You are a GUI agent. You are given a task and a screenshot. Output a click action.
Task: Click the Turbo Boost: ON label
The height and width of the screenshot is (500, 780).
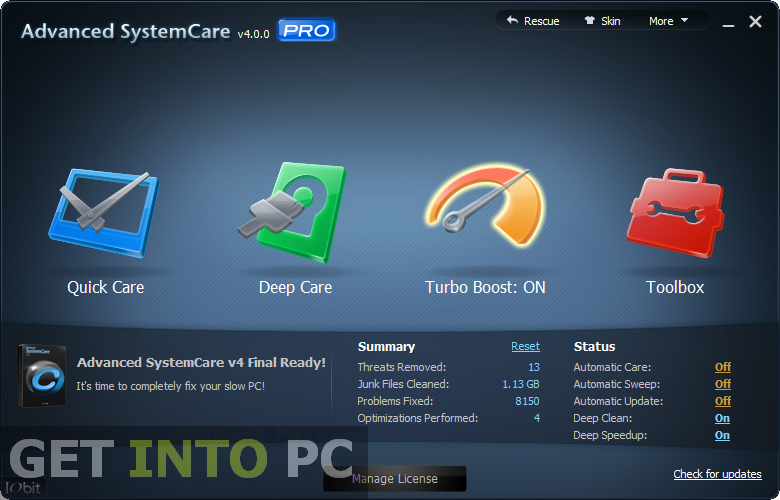[x=485, y=288]
